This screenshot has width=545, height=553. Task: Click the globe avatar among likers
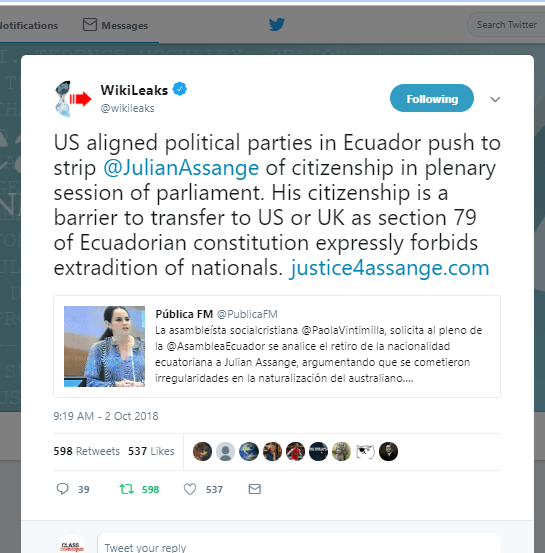point(249,451)
